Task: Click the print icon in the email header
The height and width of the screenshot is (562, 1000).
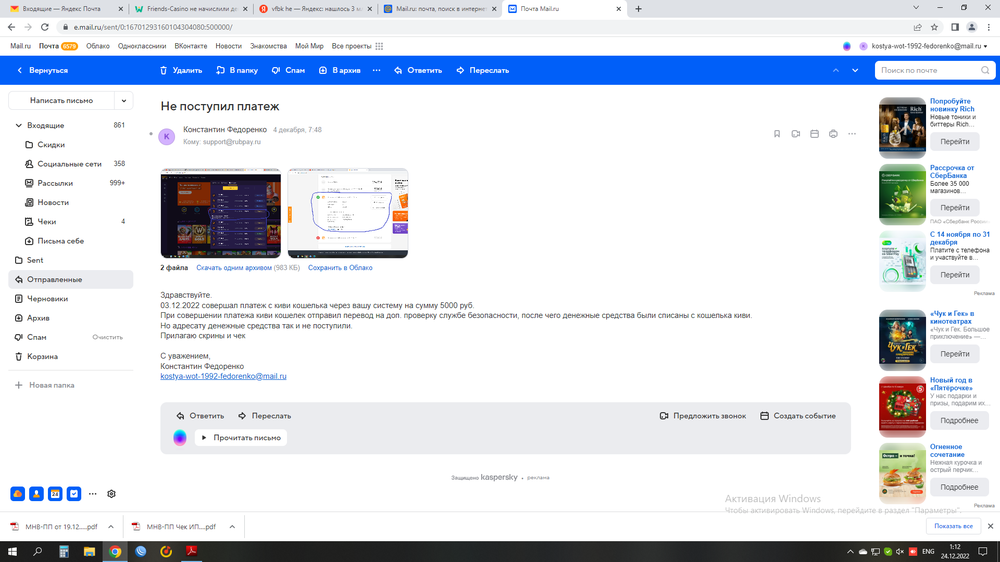Action: pos(833,134)
